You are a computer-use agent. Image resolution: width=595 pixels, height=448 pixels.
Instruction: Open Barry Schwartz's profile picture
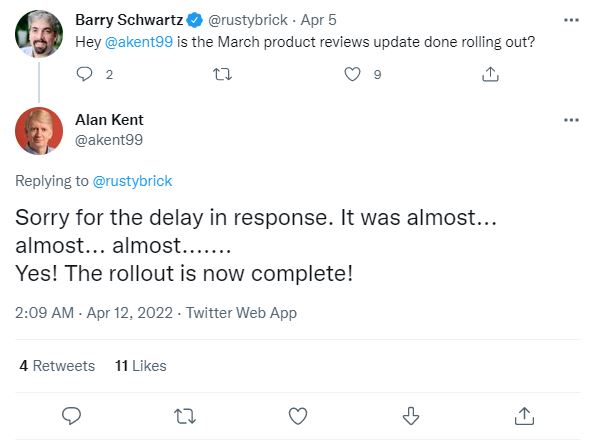coord(39,34)
